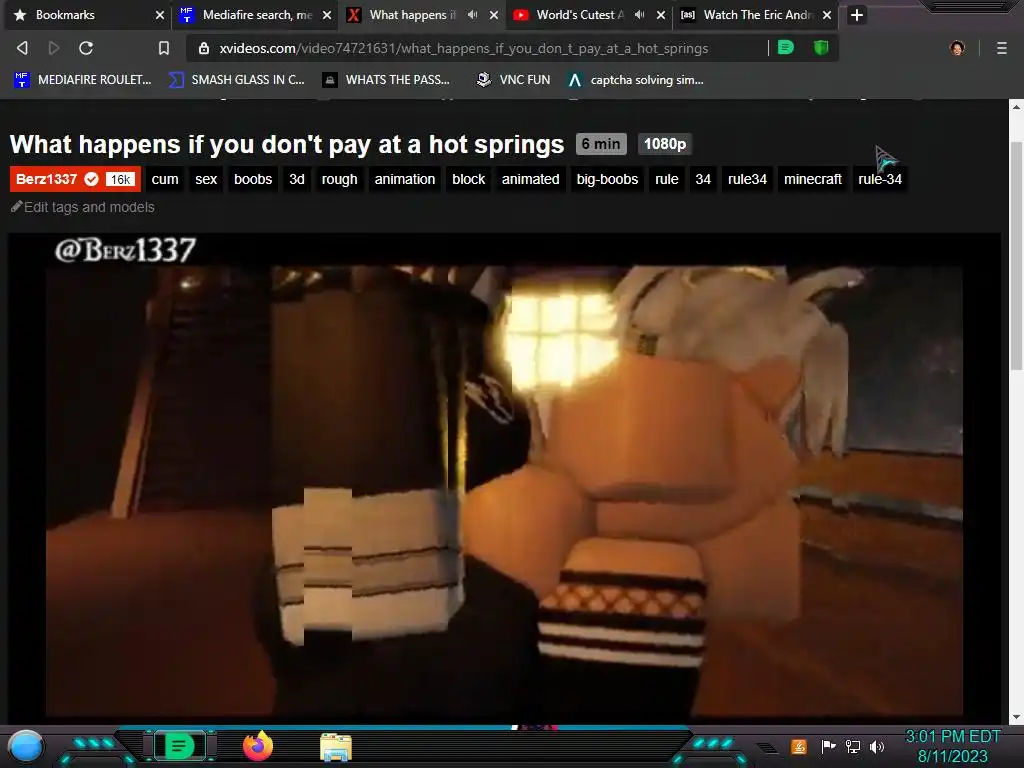Go back to the previous page
The height and width of the screenshot is (768, 1024).
pos(22,48)
